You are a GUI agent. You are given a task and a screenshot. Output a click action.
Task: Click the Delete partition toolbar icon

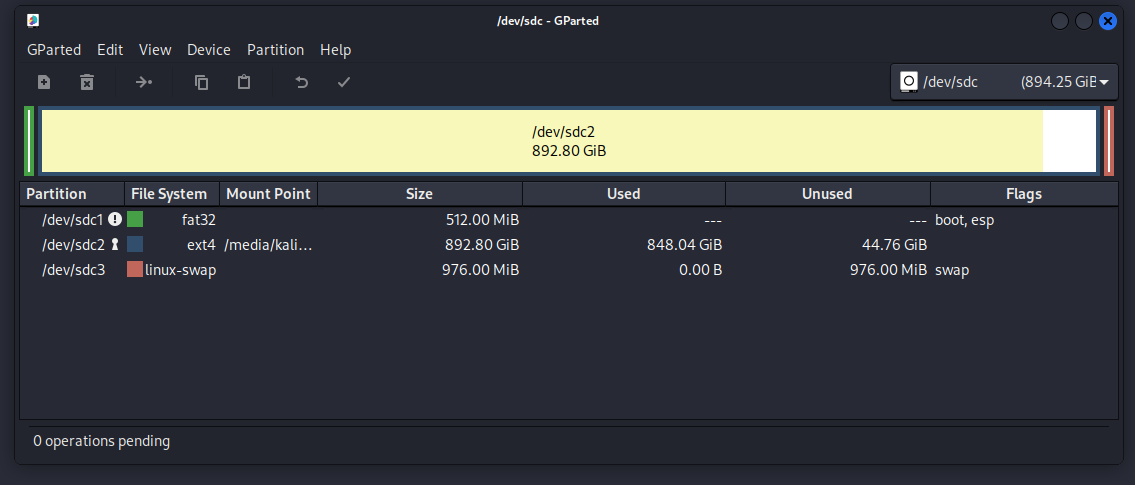[87, 83]
